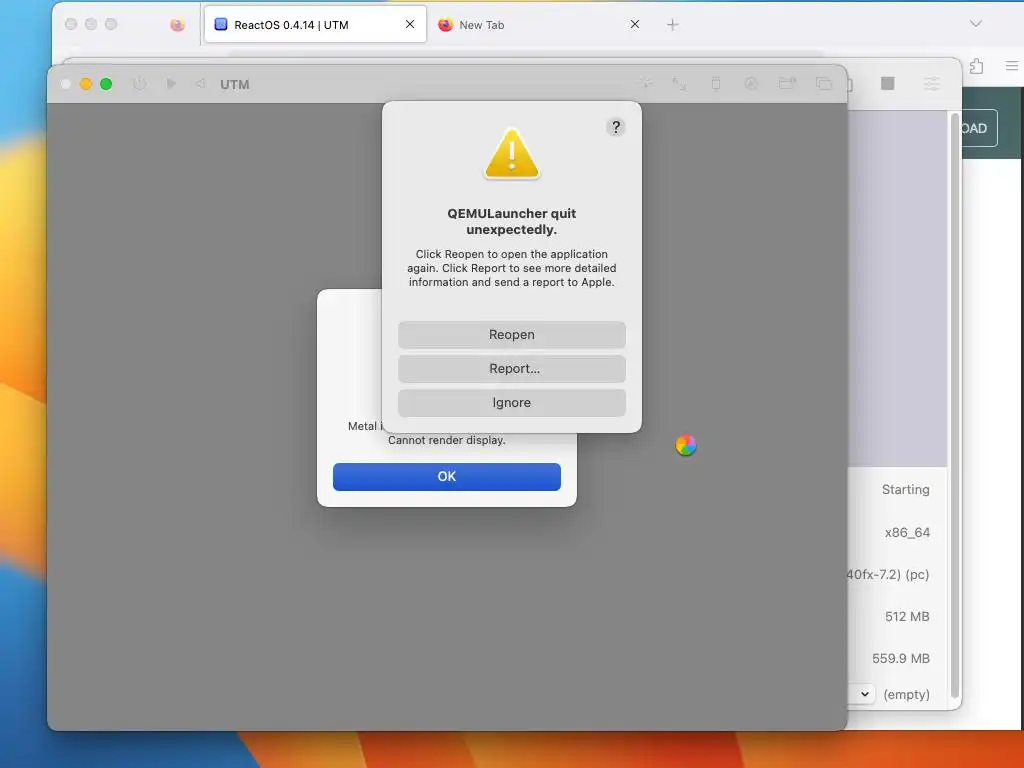This screenshot has width=1024, height=768.
Task: Click the UTM play/start icon
Action: click(x=171, y=84)
